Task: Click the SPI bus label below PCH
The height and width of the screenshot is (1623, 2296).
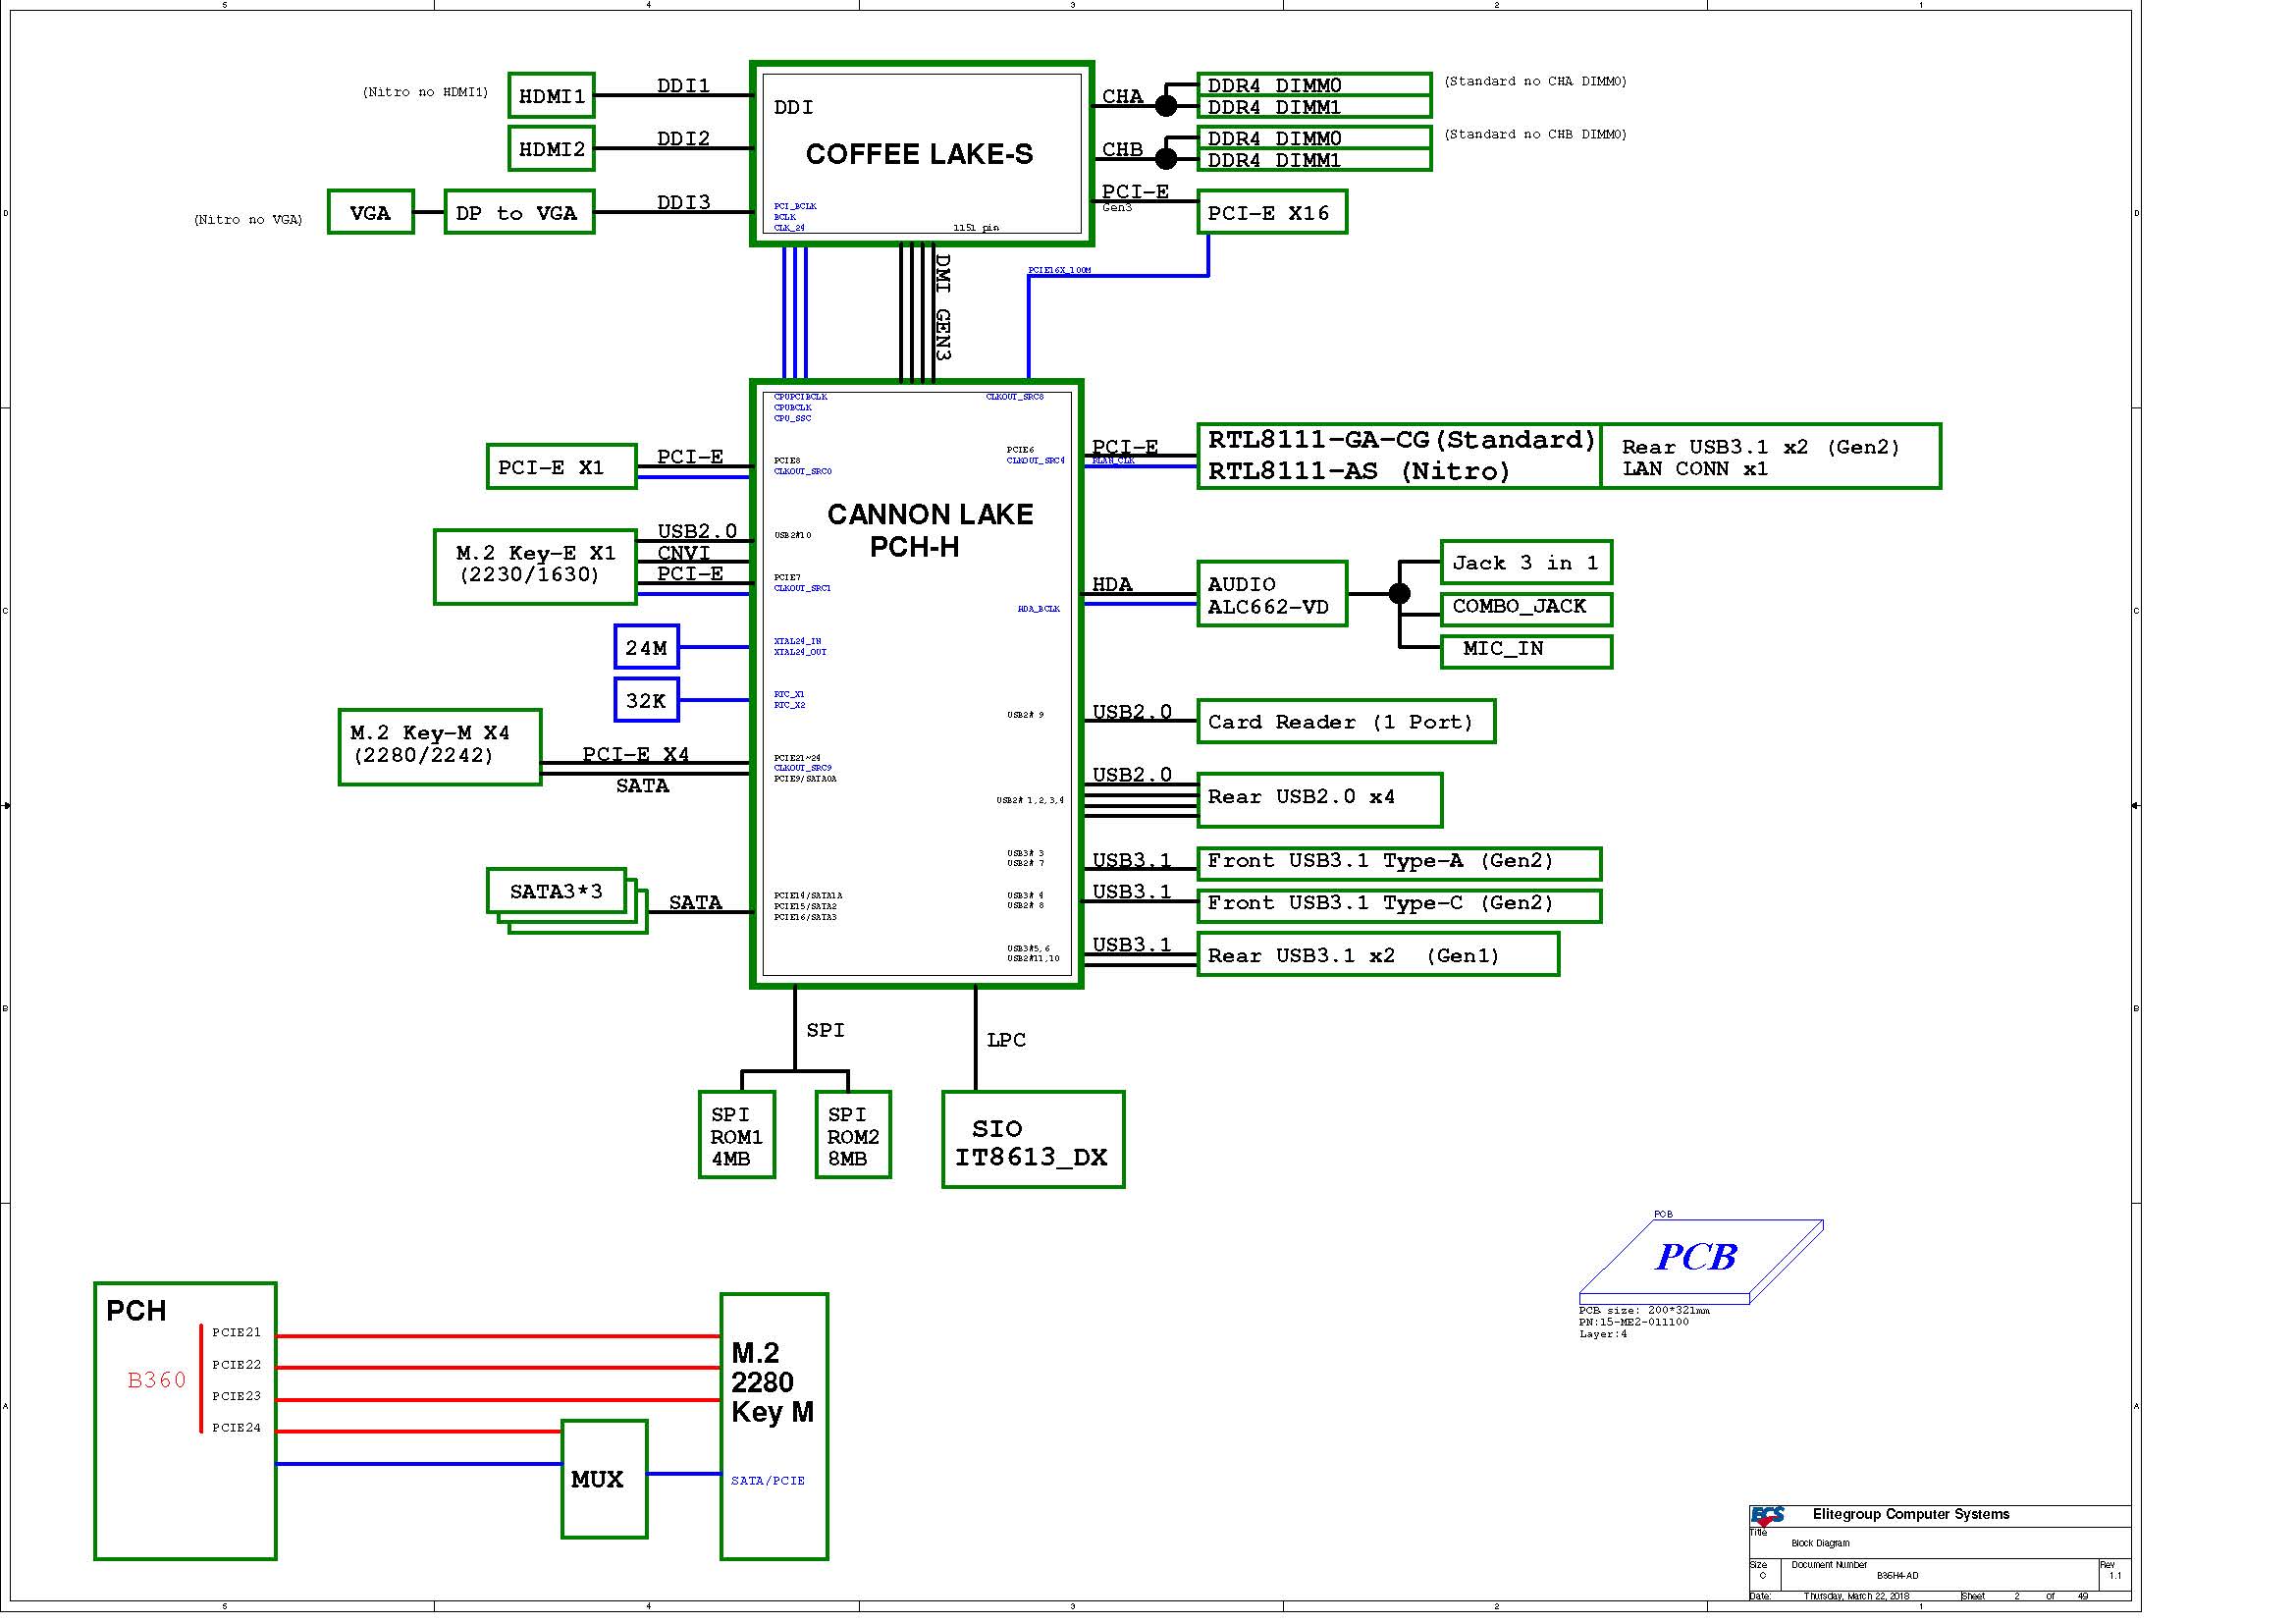Action: pos(825,1030)
